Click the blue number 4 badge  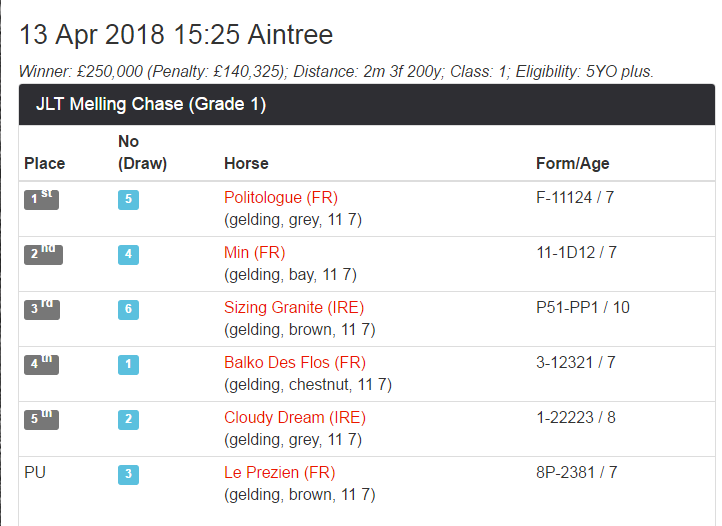[128, 254]
